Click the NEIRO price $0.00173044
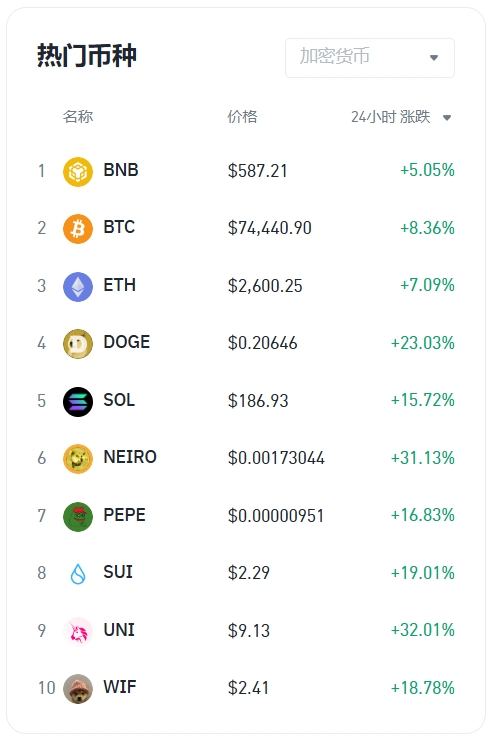The width and height of the screenshot is (494, 744). click(276, 458)
